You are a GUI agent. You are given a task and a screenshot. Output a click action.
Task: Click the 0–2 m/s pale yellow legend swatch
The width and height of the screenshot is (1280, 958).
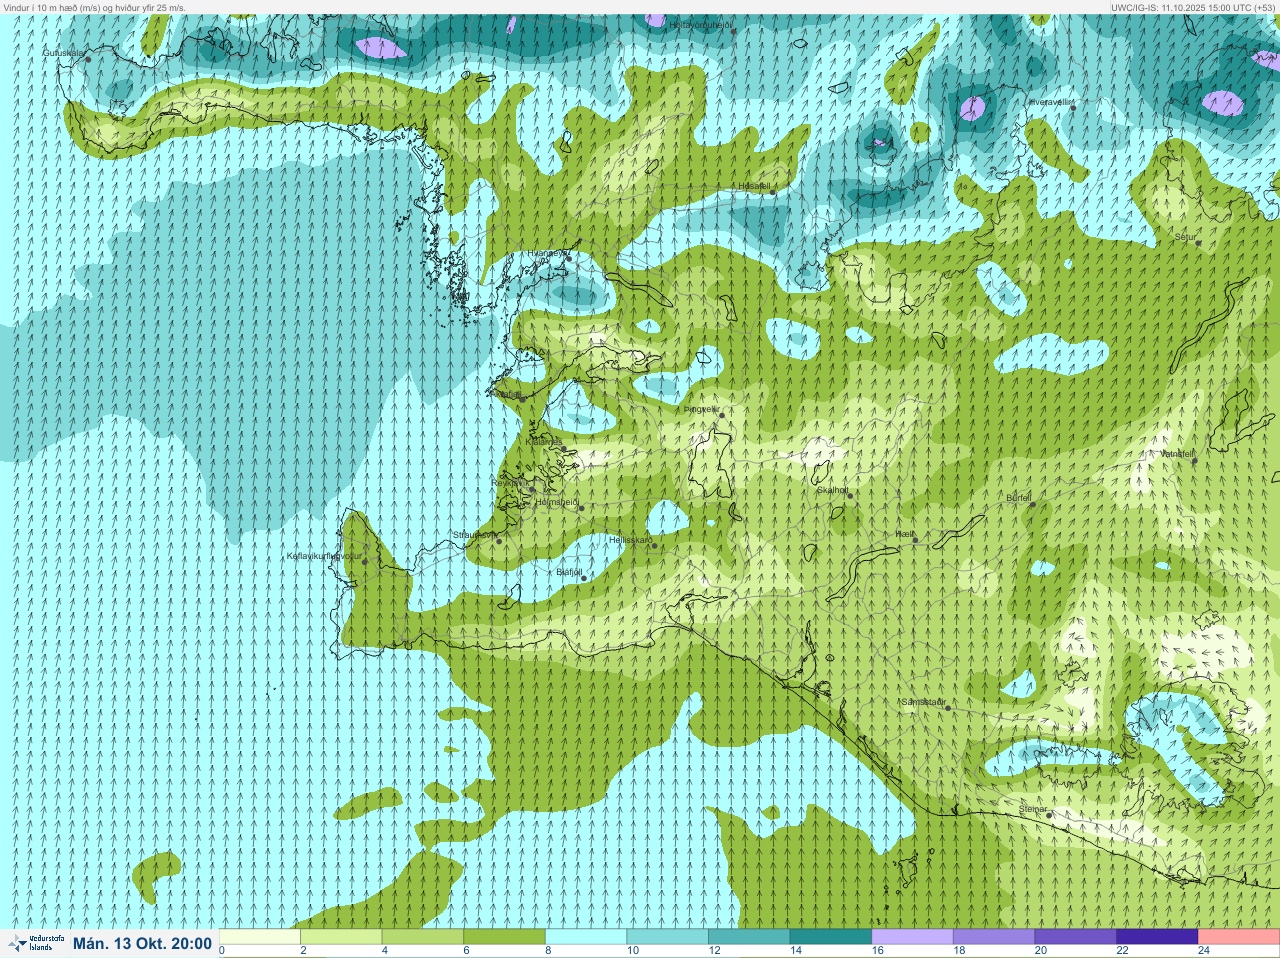pyautogui.click(x=260, y=937)
